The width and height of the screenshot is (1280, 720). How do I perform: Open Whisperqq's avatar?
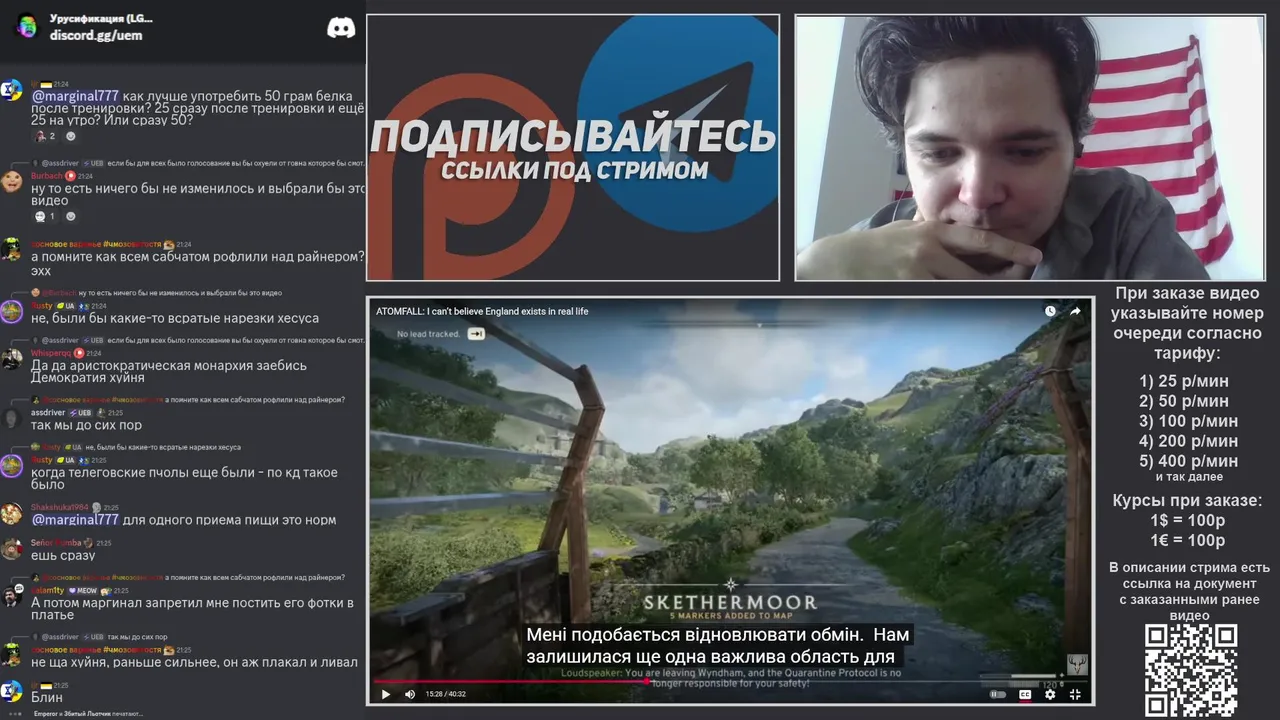click(11, 358)
